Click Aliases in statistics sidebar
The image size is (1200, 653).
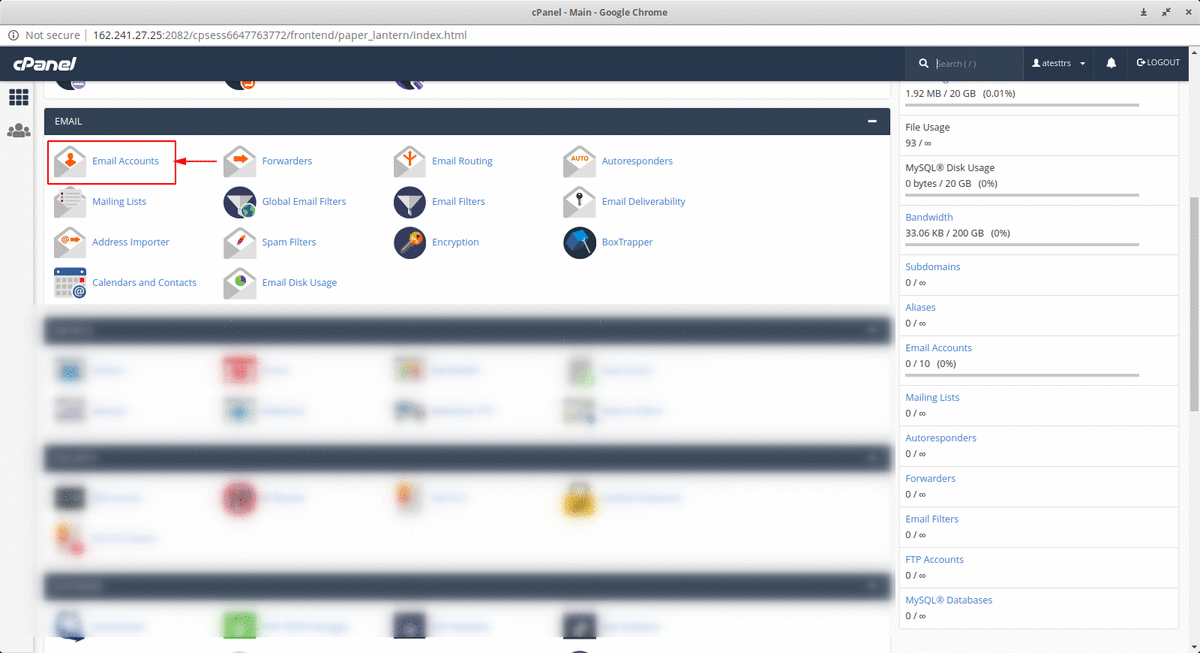click(920, 307)
